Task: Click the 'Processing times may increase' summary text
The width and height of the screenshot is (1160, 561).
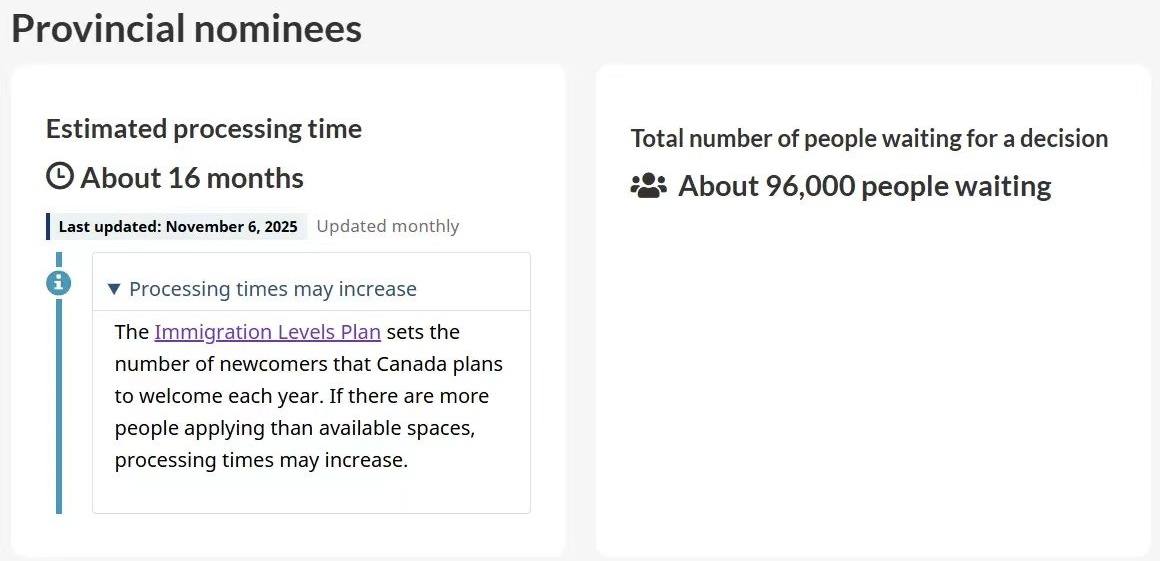Action: coord(272,289)
